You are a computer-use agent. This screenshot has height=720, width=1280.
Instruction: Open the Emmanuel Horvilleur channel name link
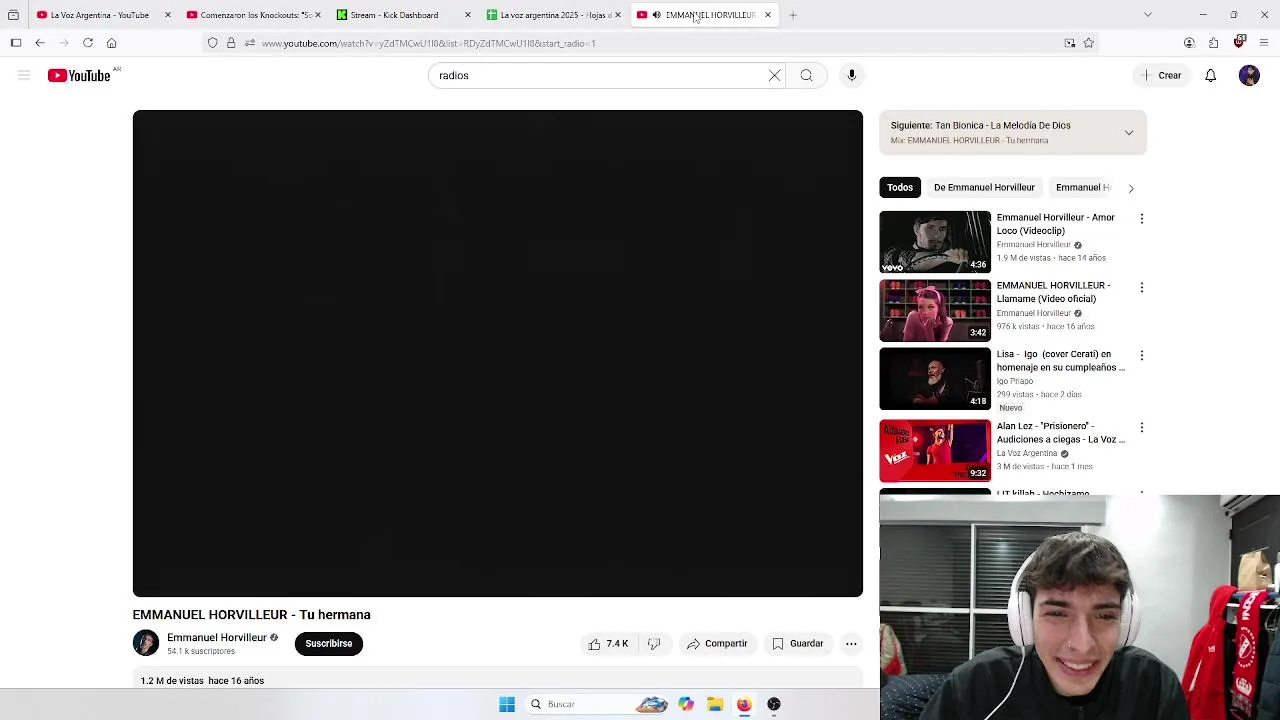click(217, 637)
